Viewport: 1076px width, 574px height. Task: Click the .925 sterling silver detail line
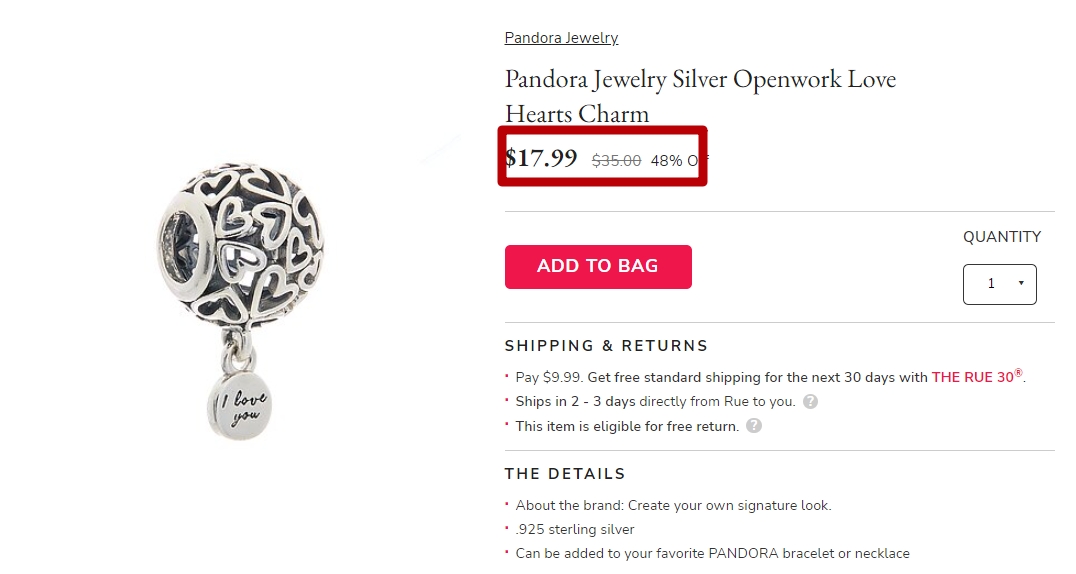click(x=575, y=529)
